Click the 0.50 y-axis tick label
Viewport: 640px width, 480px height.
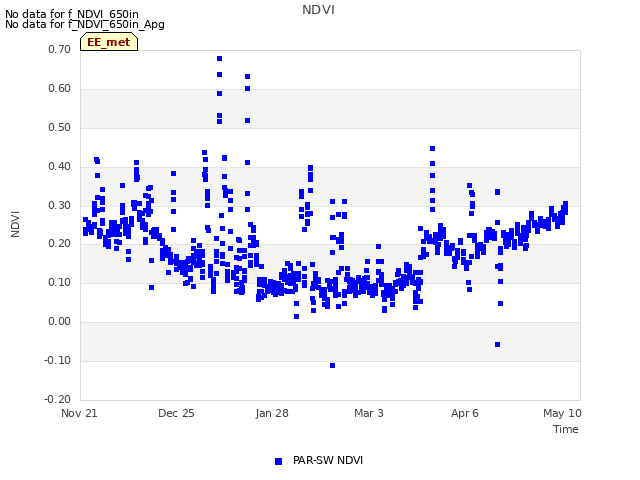pyautogui.click(x=60, y=127)
